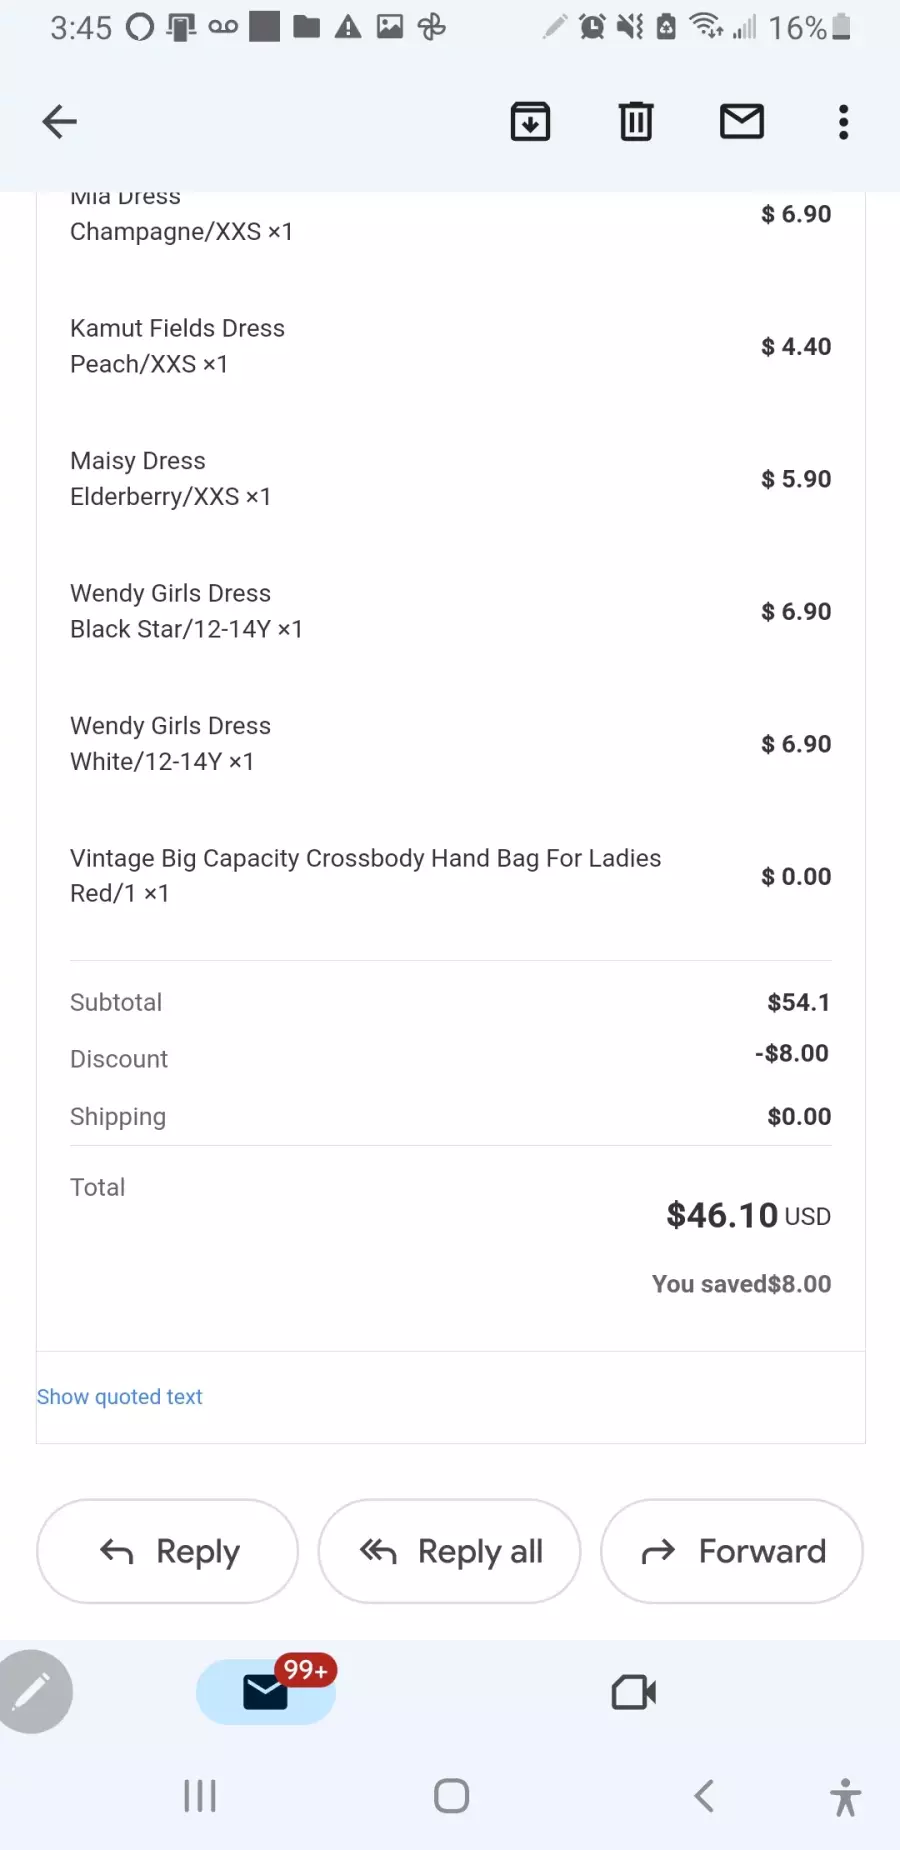Open the accessibility shortcut icon
The image size is (900, 1850).
coord(845,1797)
